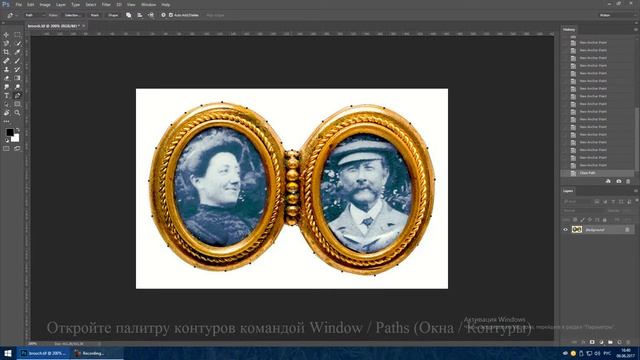The image size is (640, 360).
Task: Create new snapshot in History panel
Action: coord(619,181)
